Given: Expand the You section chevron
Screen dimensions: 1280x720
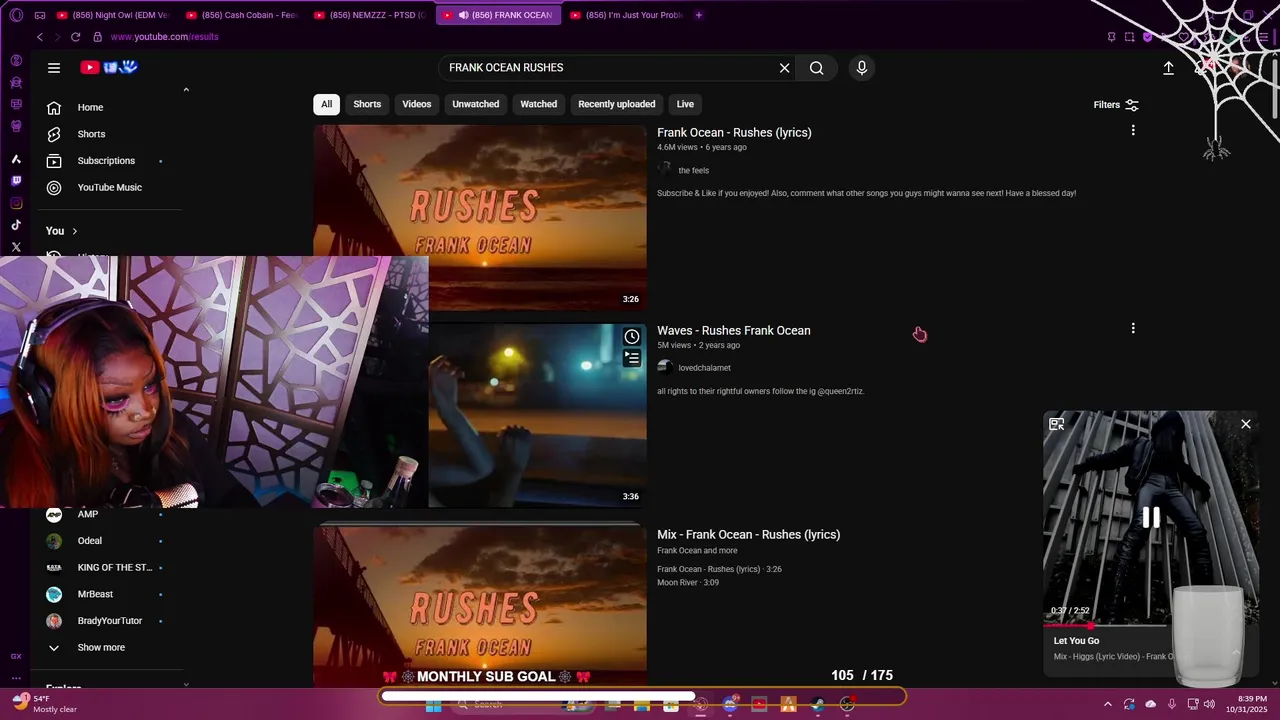Looking at the screenshot, I should coord(74,231).
